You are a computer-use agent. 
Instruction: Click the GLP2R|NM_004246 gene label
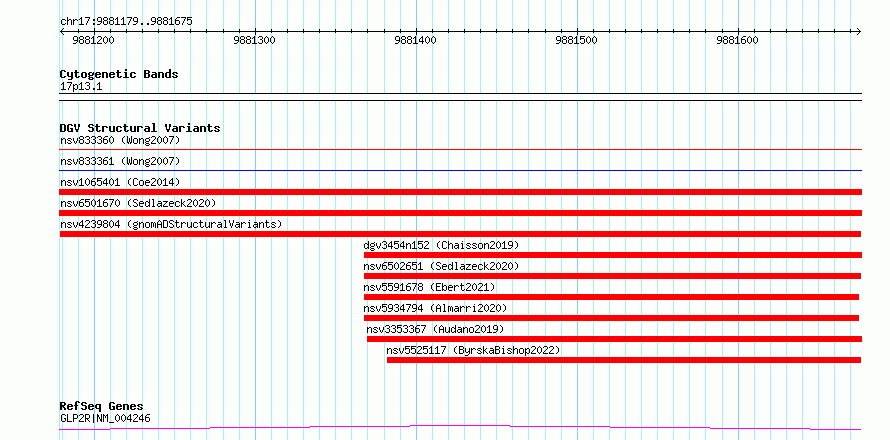pyautogui.click(x=105, y=419)
